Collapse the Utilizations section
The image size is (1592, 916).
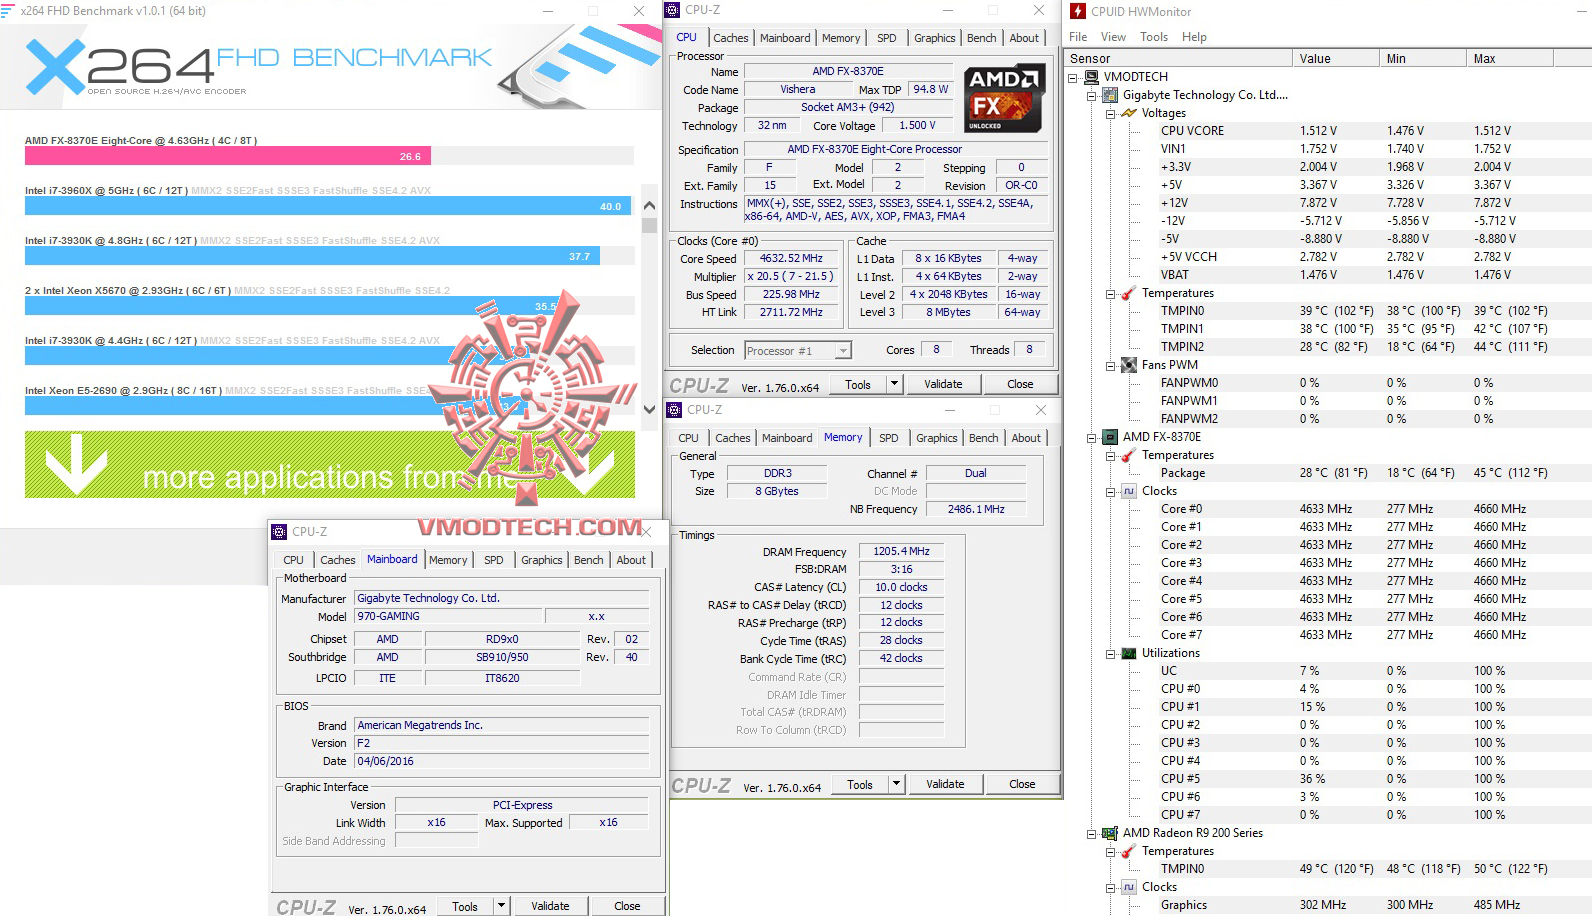1111,654
